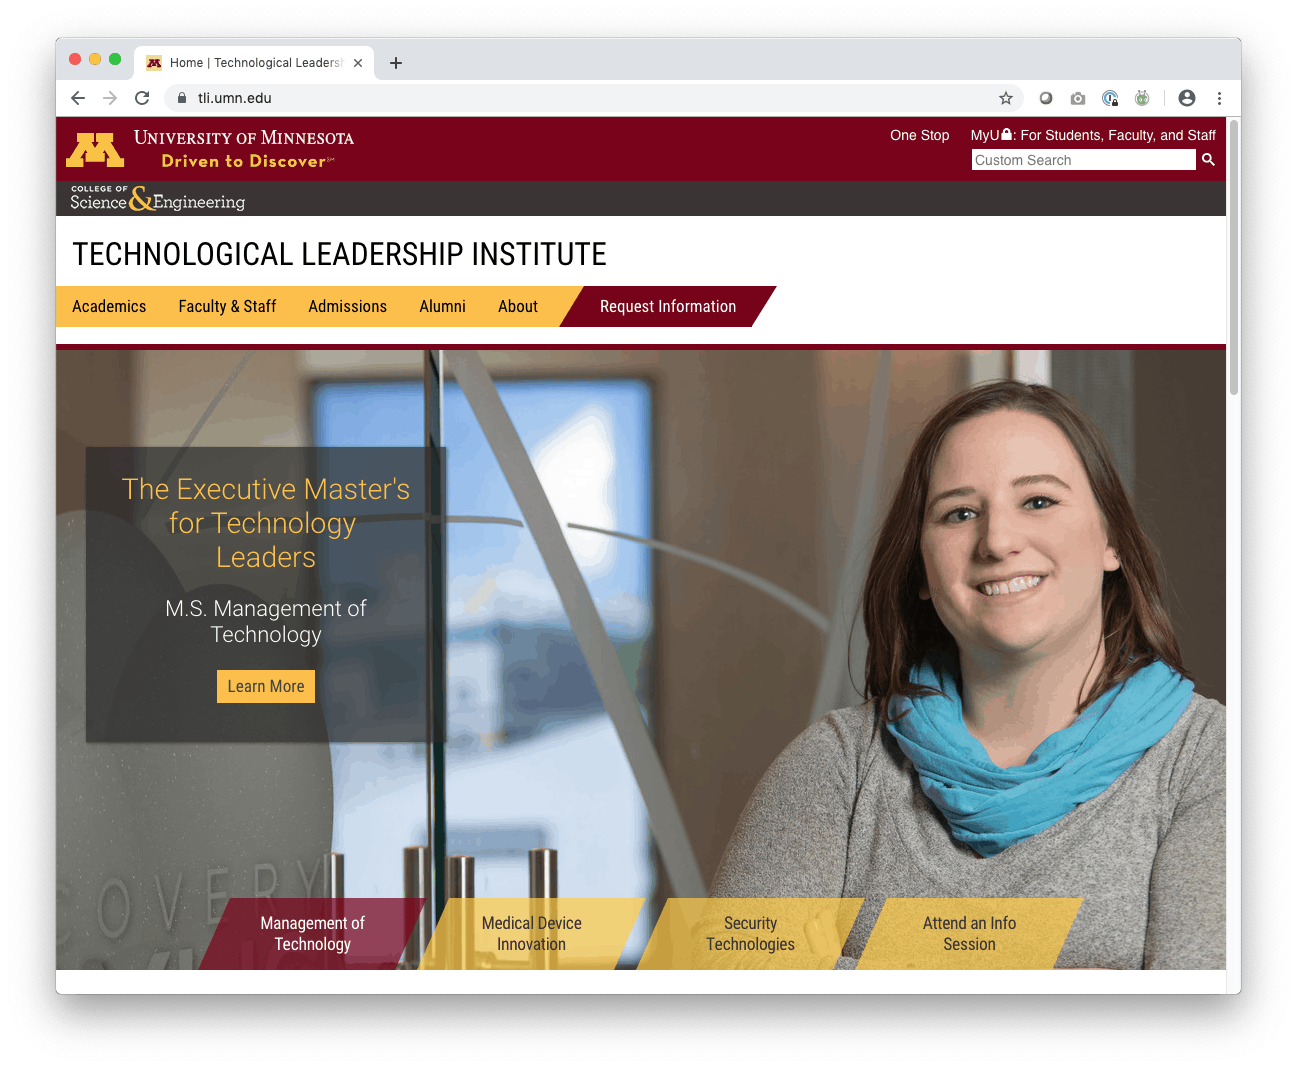This screenshot has width=1297, height=1068.
Task: Close the Technological Leadership tab
Action: [358, 63]
